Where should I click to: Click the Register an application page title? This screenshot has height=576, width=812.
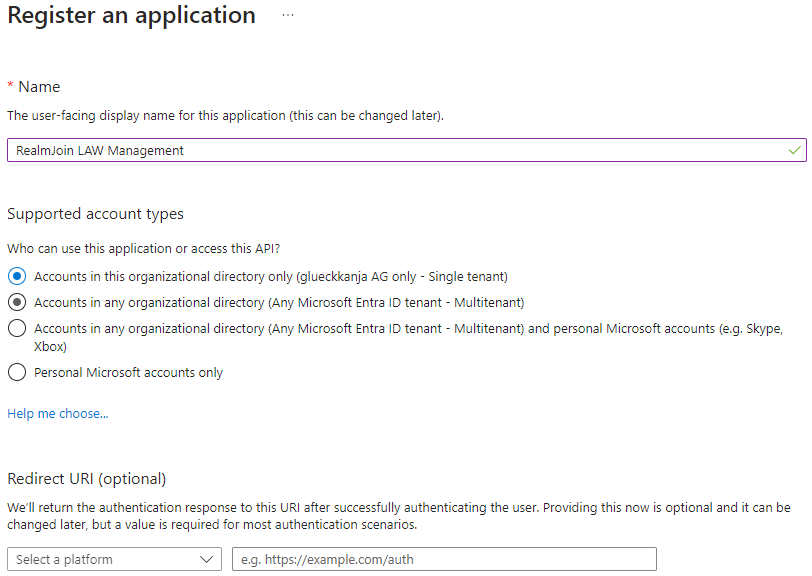click(x=131, y=16)
